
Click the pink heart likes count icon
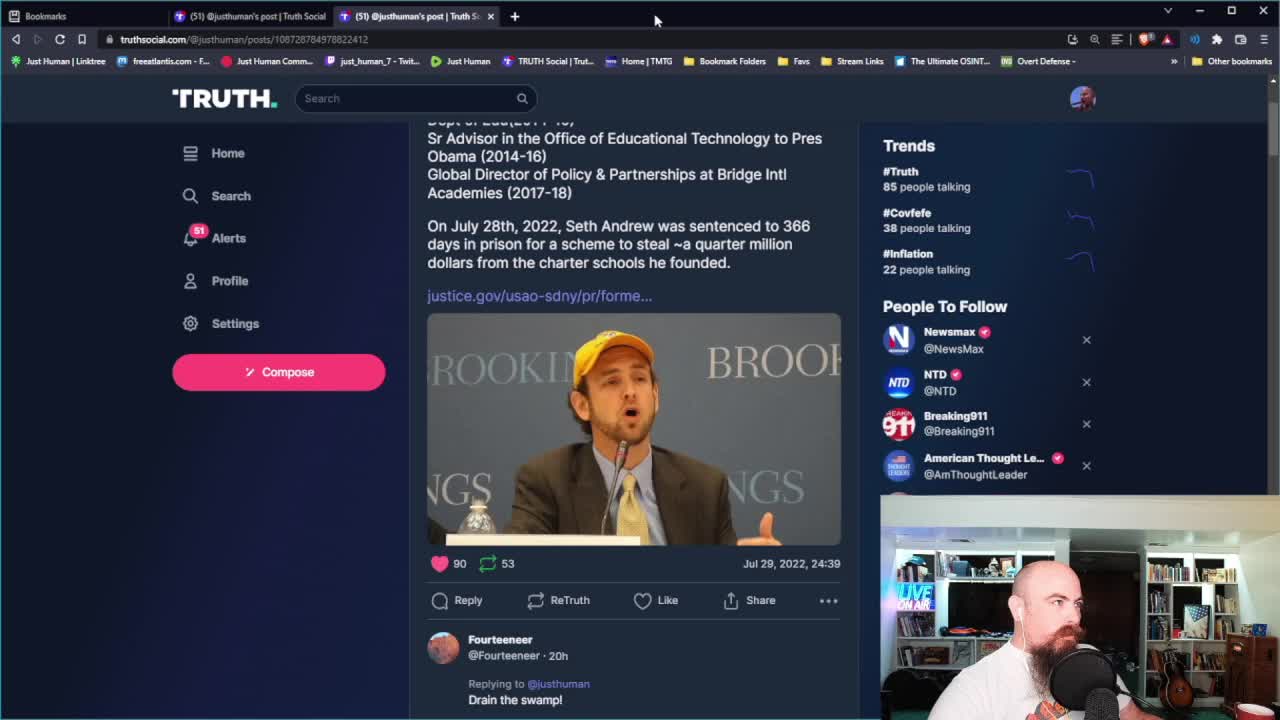point(440,564)
